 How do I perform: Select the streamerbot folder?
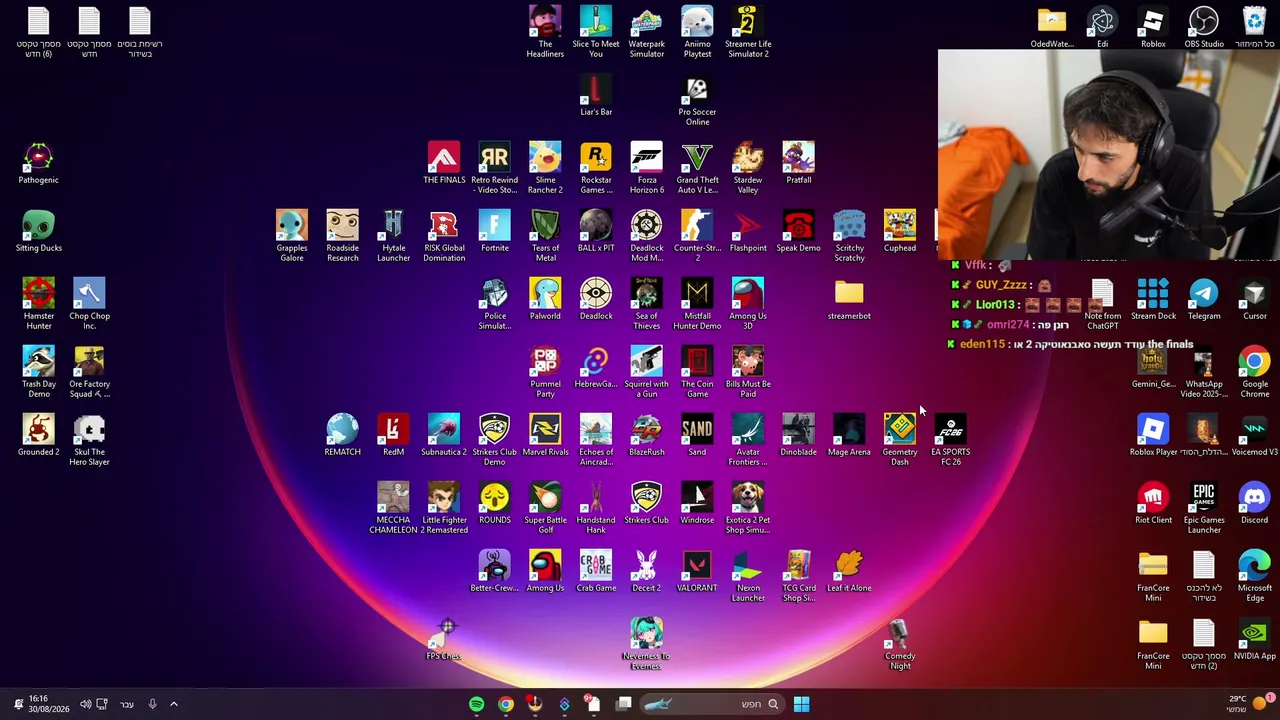(x=849, y=300)
